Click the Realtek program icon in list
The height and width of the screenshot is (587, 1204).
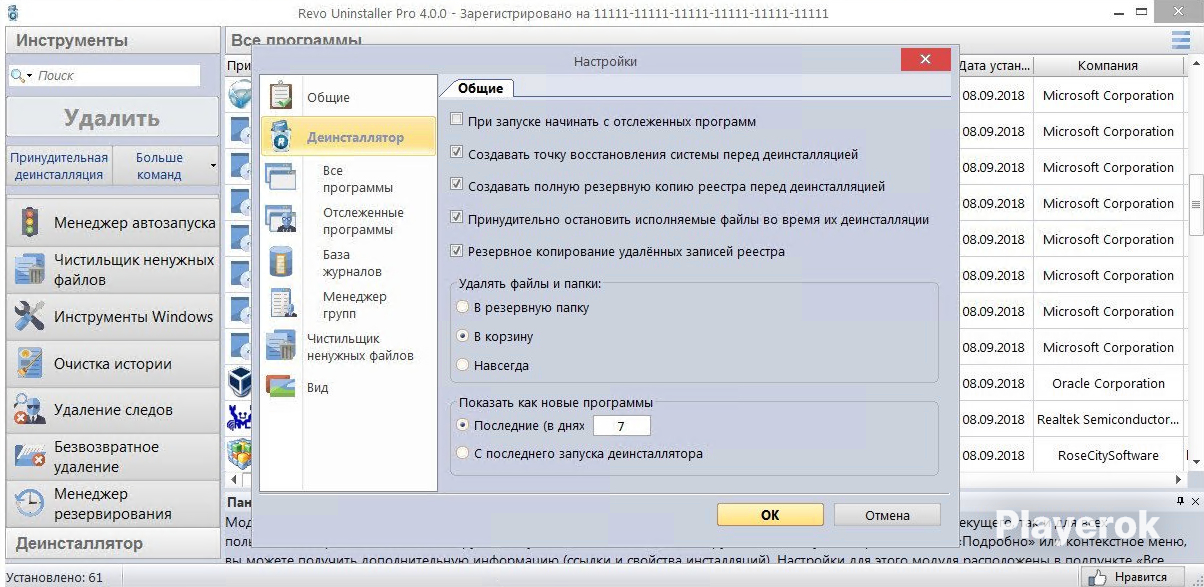[x=240, y=419]
